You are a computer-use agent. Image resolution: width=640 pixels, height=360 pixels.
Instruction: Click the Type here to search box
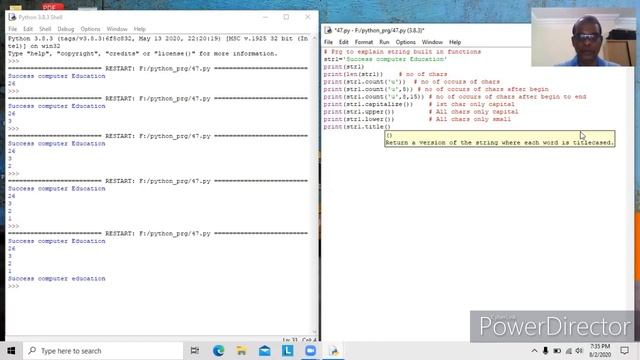coord(103,351)
